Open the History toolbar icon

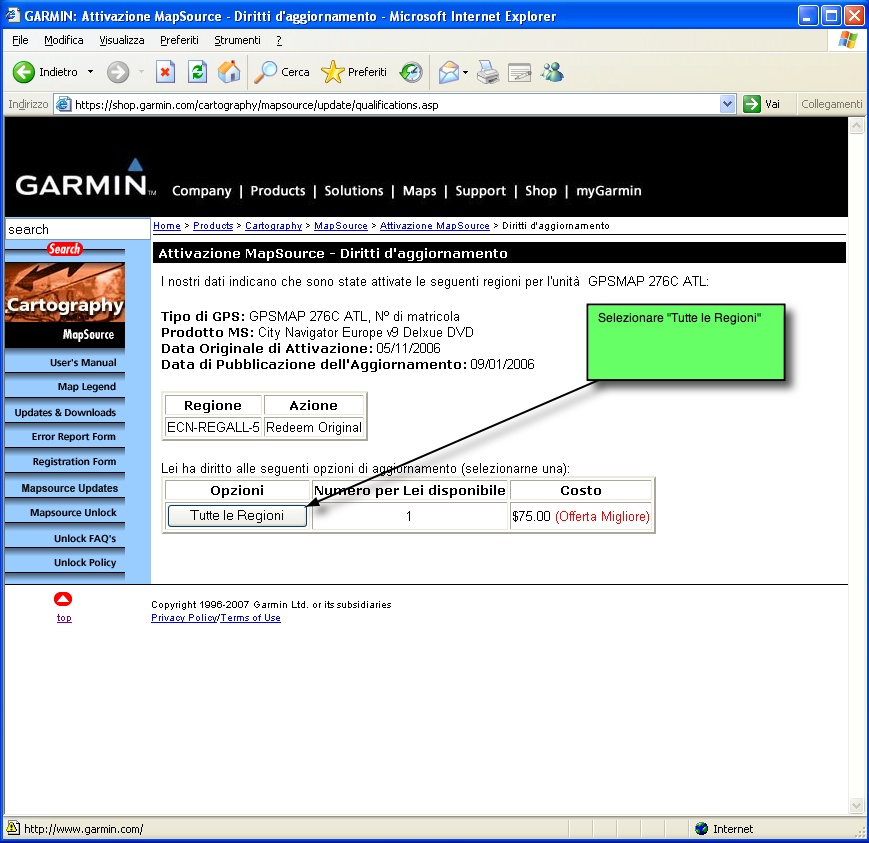(x=411, y=72)
